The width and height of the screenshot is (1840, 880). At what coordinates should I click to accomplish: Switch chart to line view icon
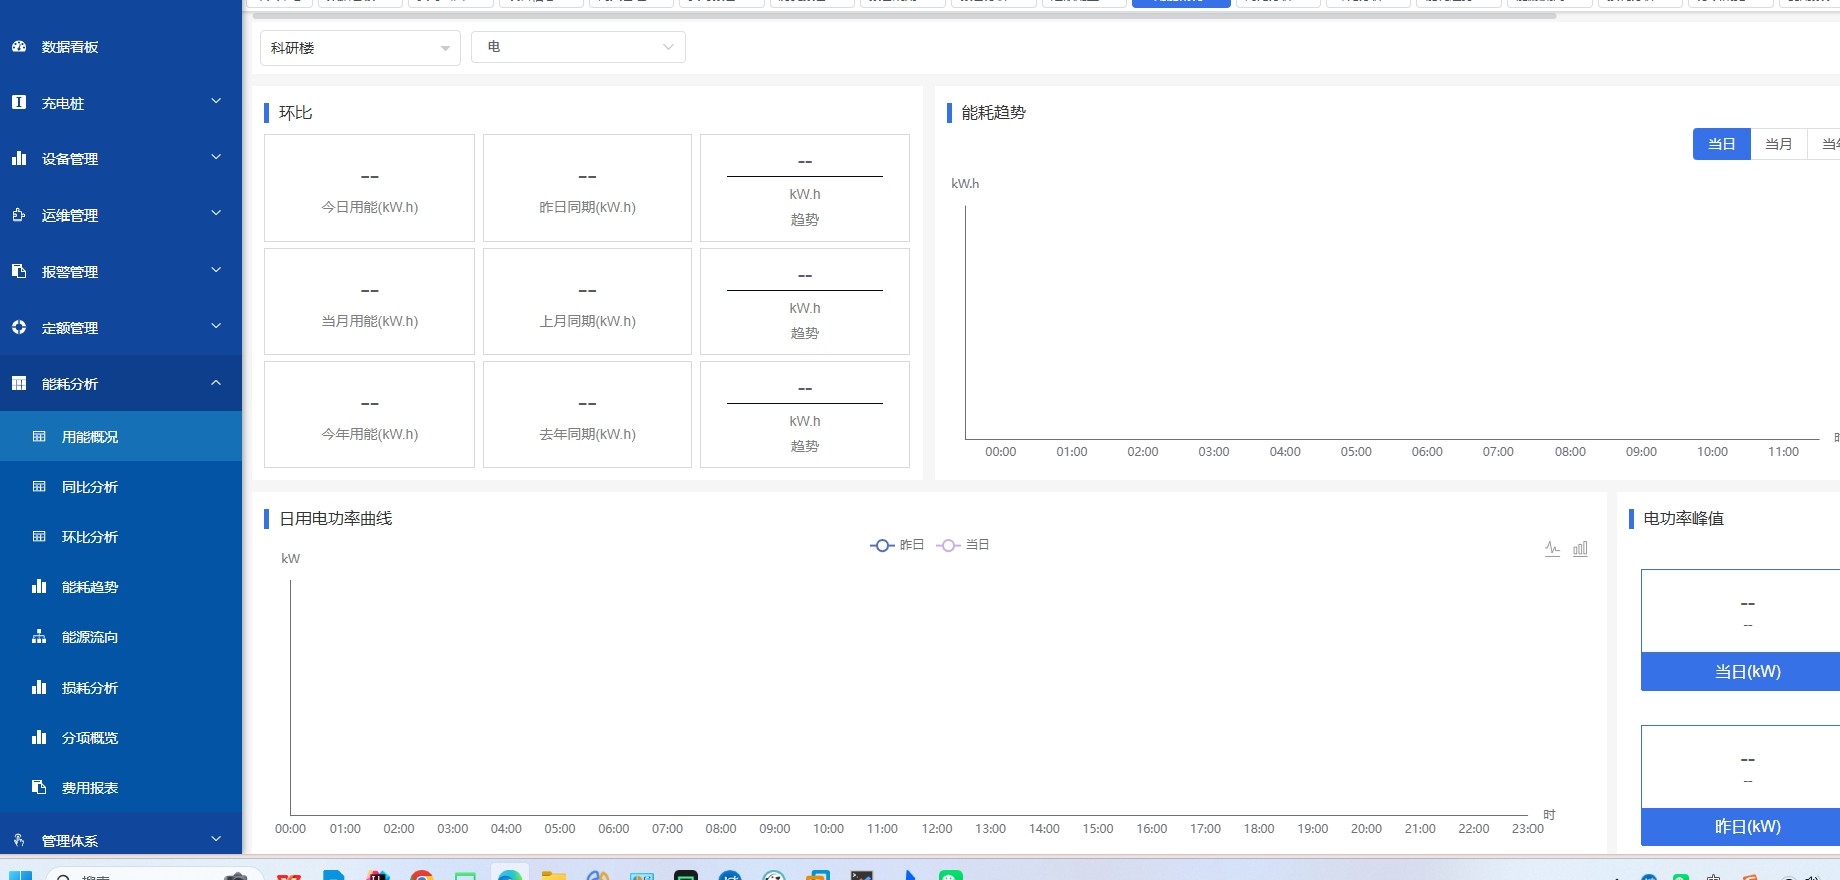click(x=1552, y=549)
